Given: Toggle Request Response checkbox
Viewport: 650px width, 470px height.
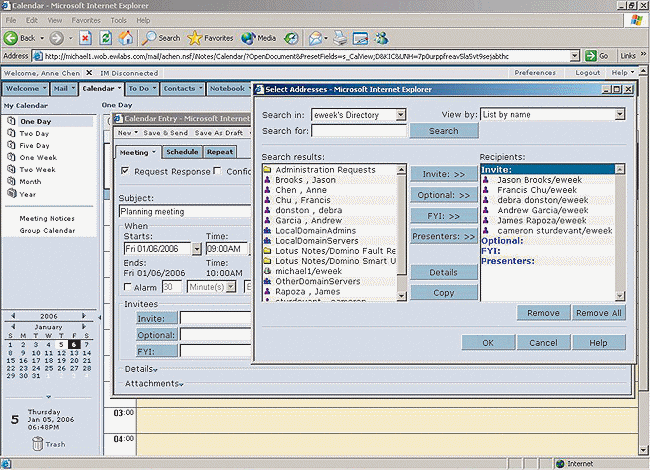Looking at the screenshot, I should pyautogui.click(x=125, y=171).
